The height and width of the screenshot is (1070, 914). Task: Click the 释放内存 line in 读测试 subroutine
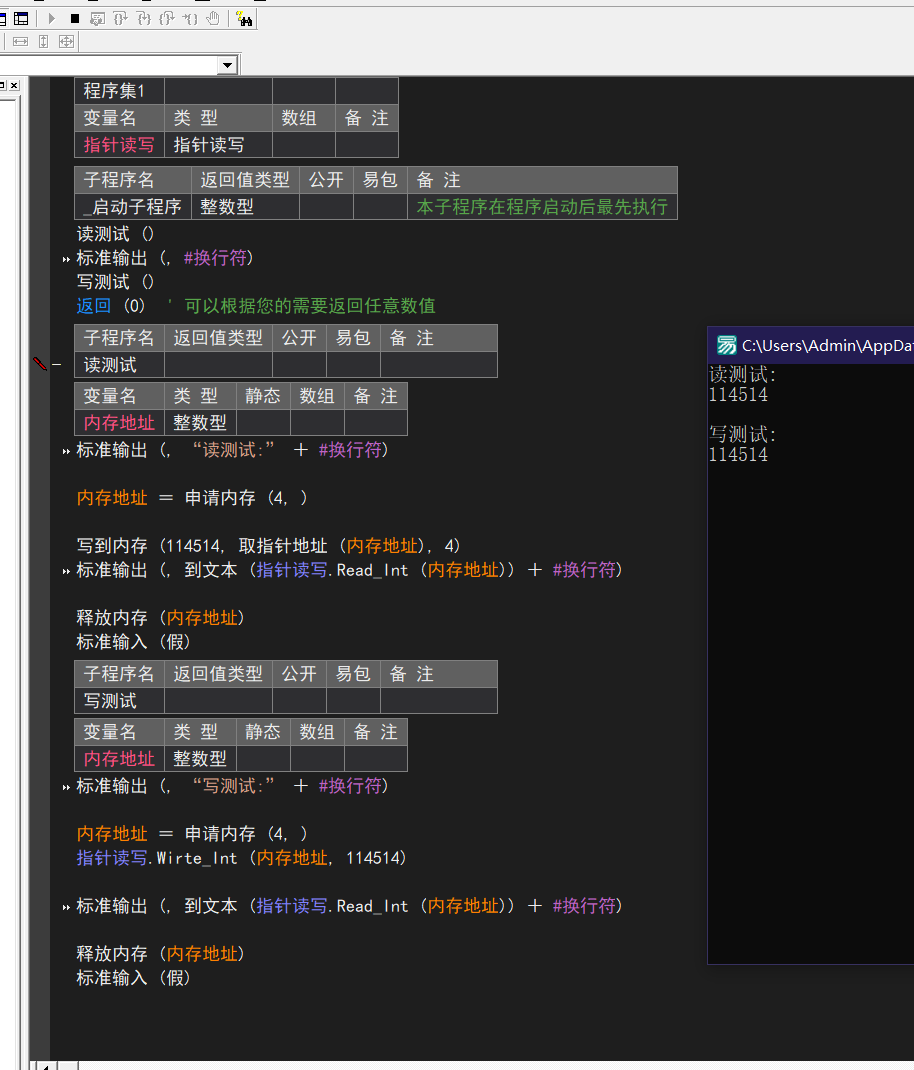(x=160, y=618)
